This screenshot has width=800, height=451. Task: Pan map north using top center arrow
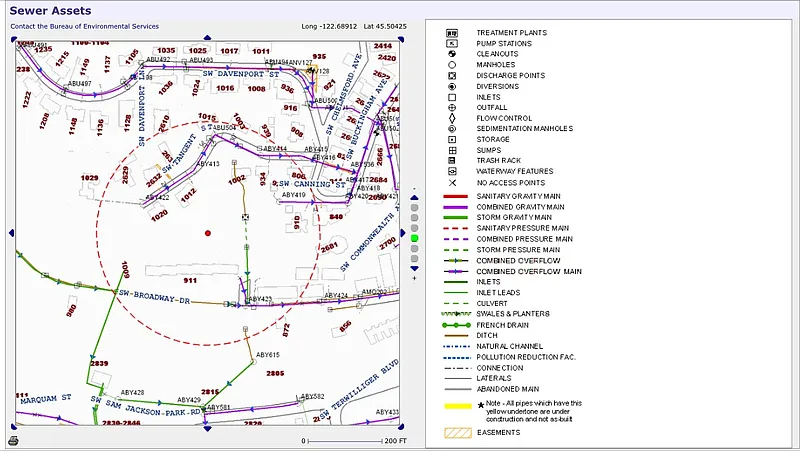pyautogui.click(x=207, y=38)
